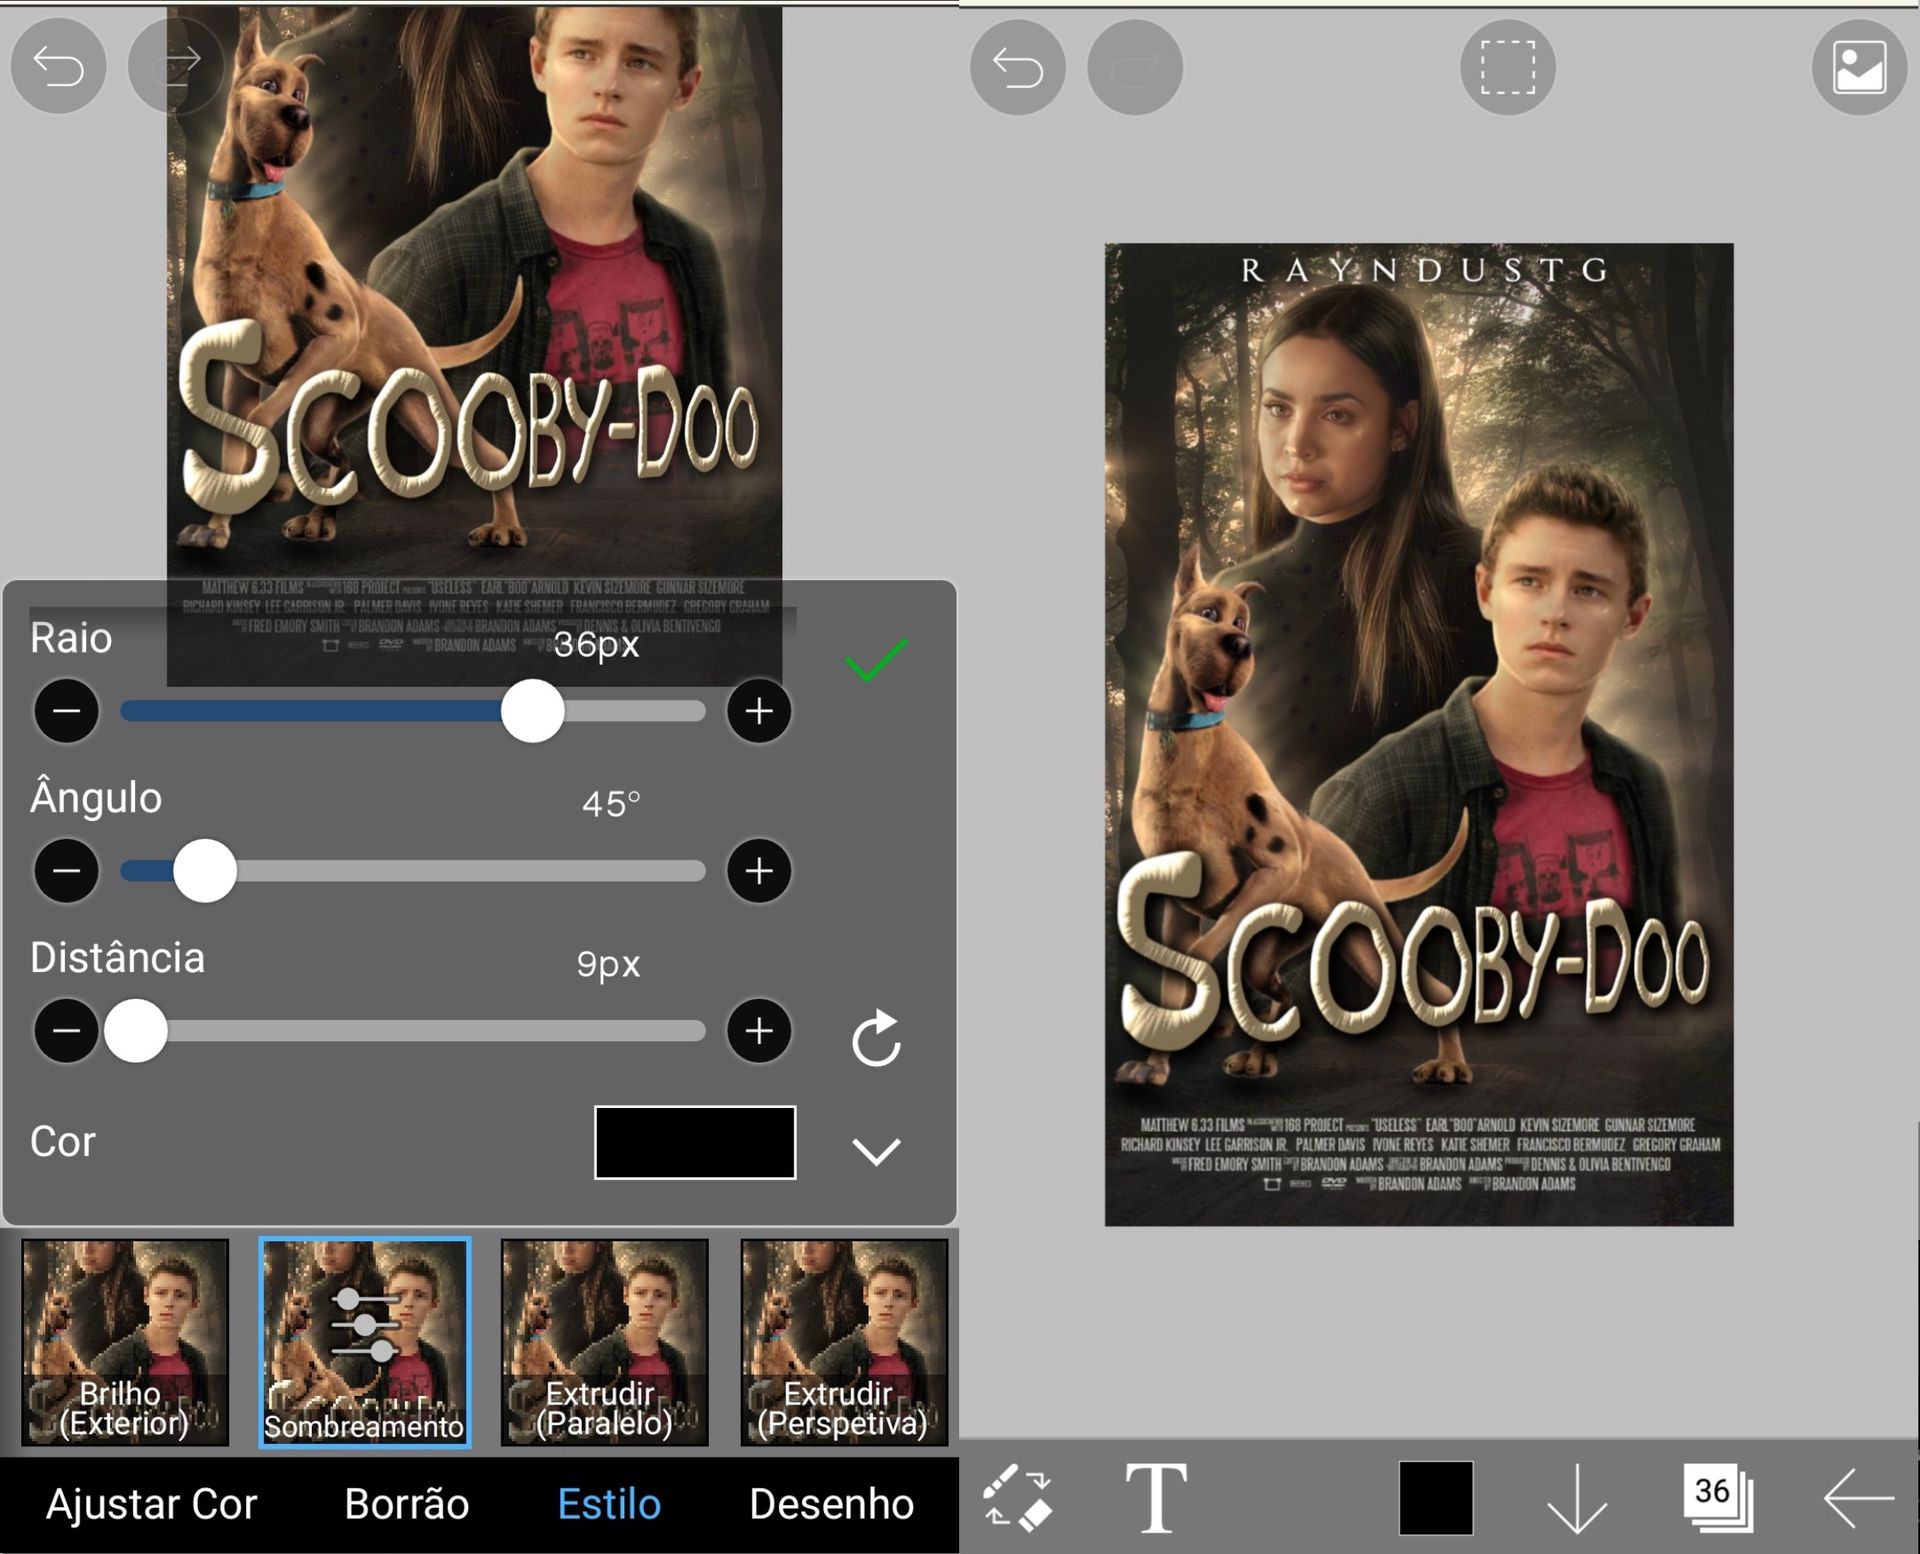Open the Cor black color swatch

[695, 1142]
